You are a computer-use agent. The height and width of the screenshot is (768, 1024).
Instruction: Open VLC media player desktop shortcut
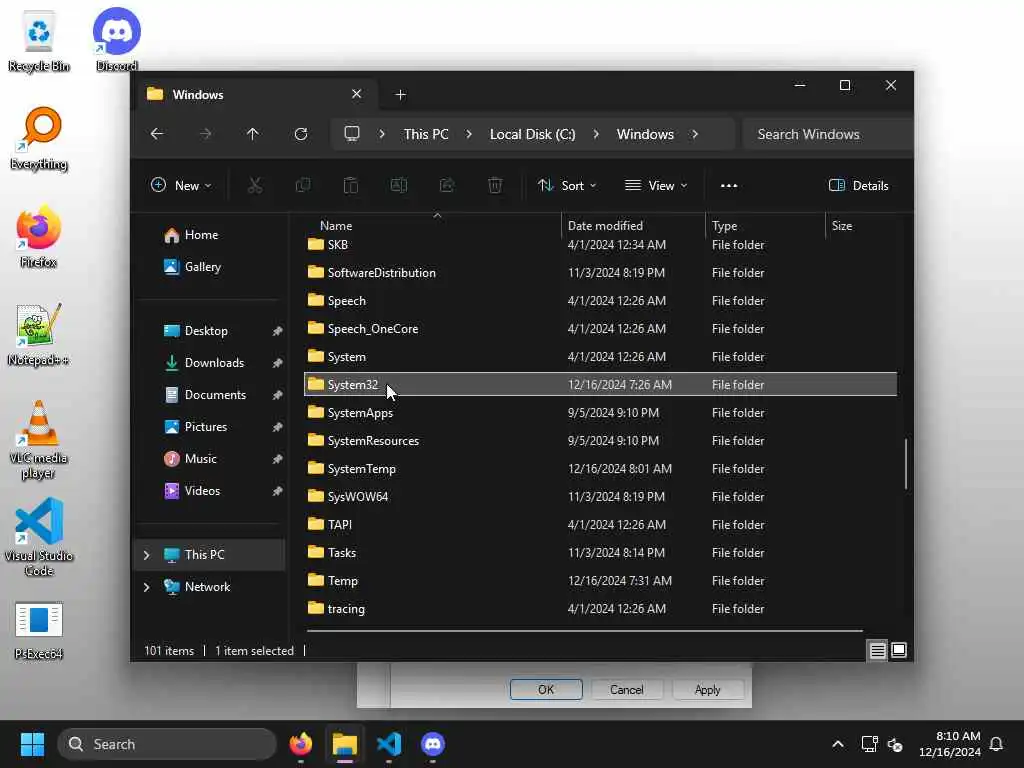(x=39, y=440)
